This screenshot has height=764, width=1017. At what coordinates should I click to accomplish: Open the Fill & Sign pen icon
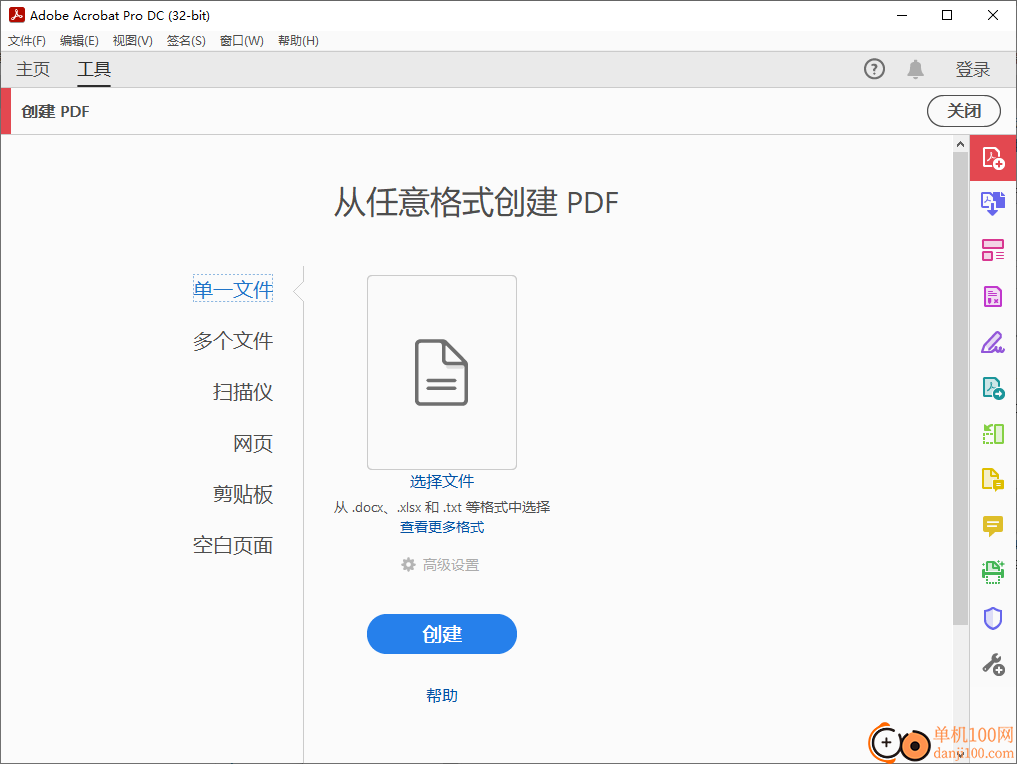[x=993, y=342]
